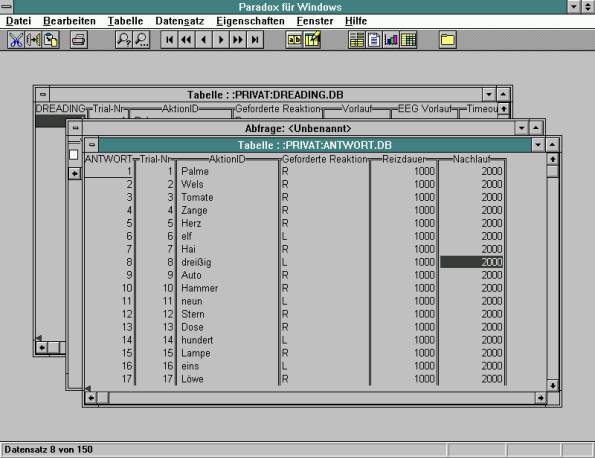Click the locate field value magnifier icon
The width and height of the screenshot is (595, 458).
tap(124, 40)
